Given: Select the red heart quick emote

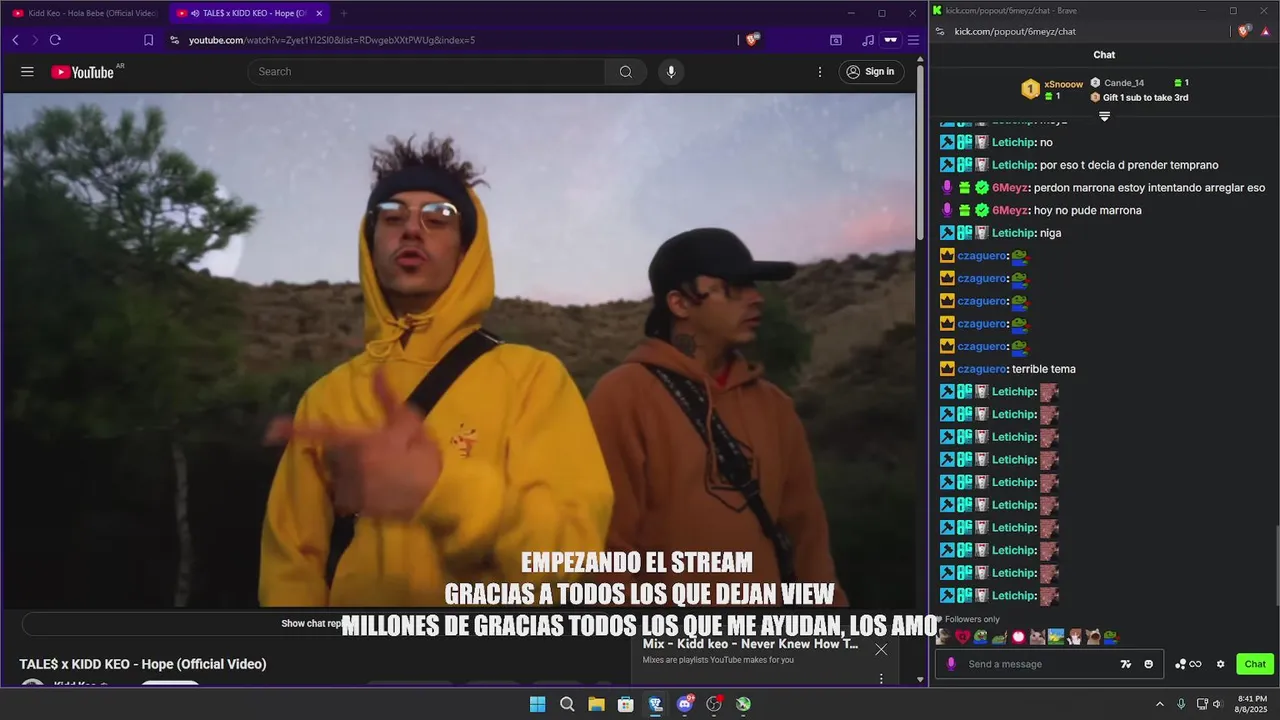Looking at the screenshot, I should (962, 637).
